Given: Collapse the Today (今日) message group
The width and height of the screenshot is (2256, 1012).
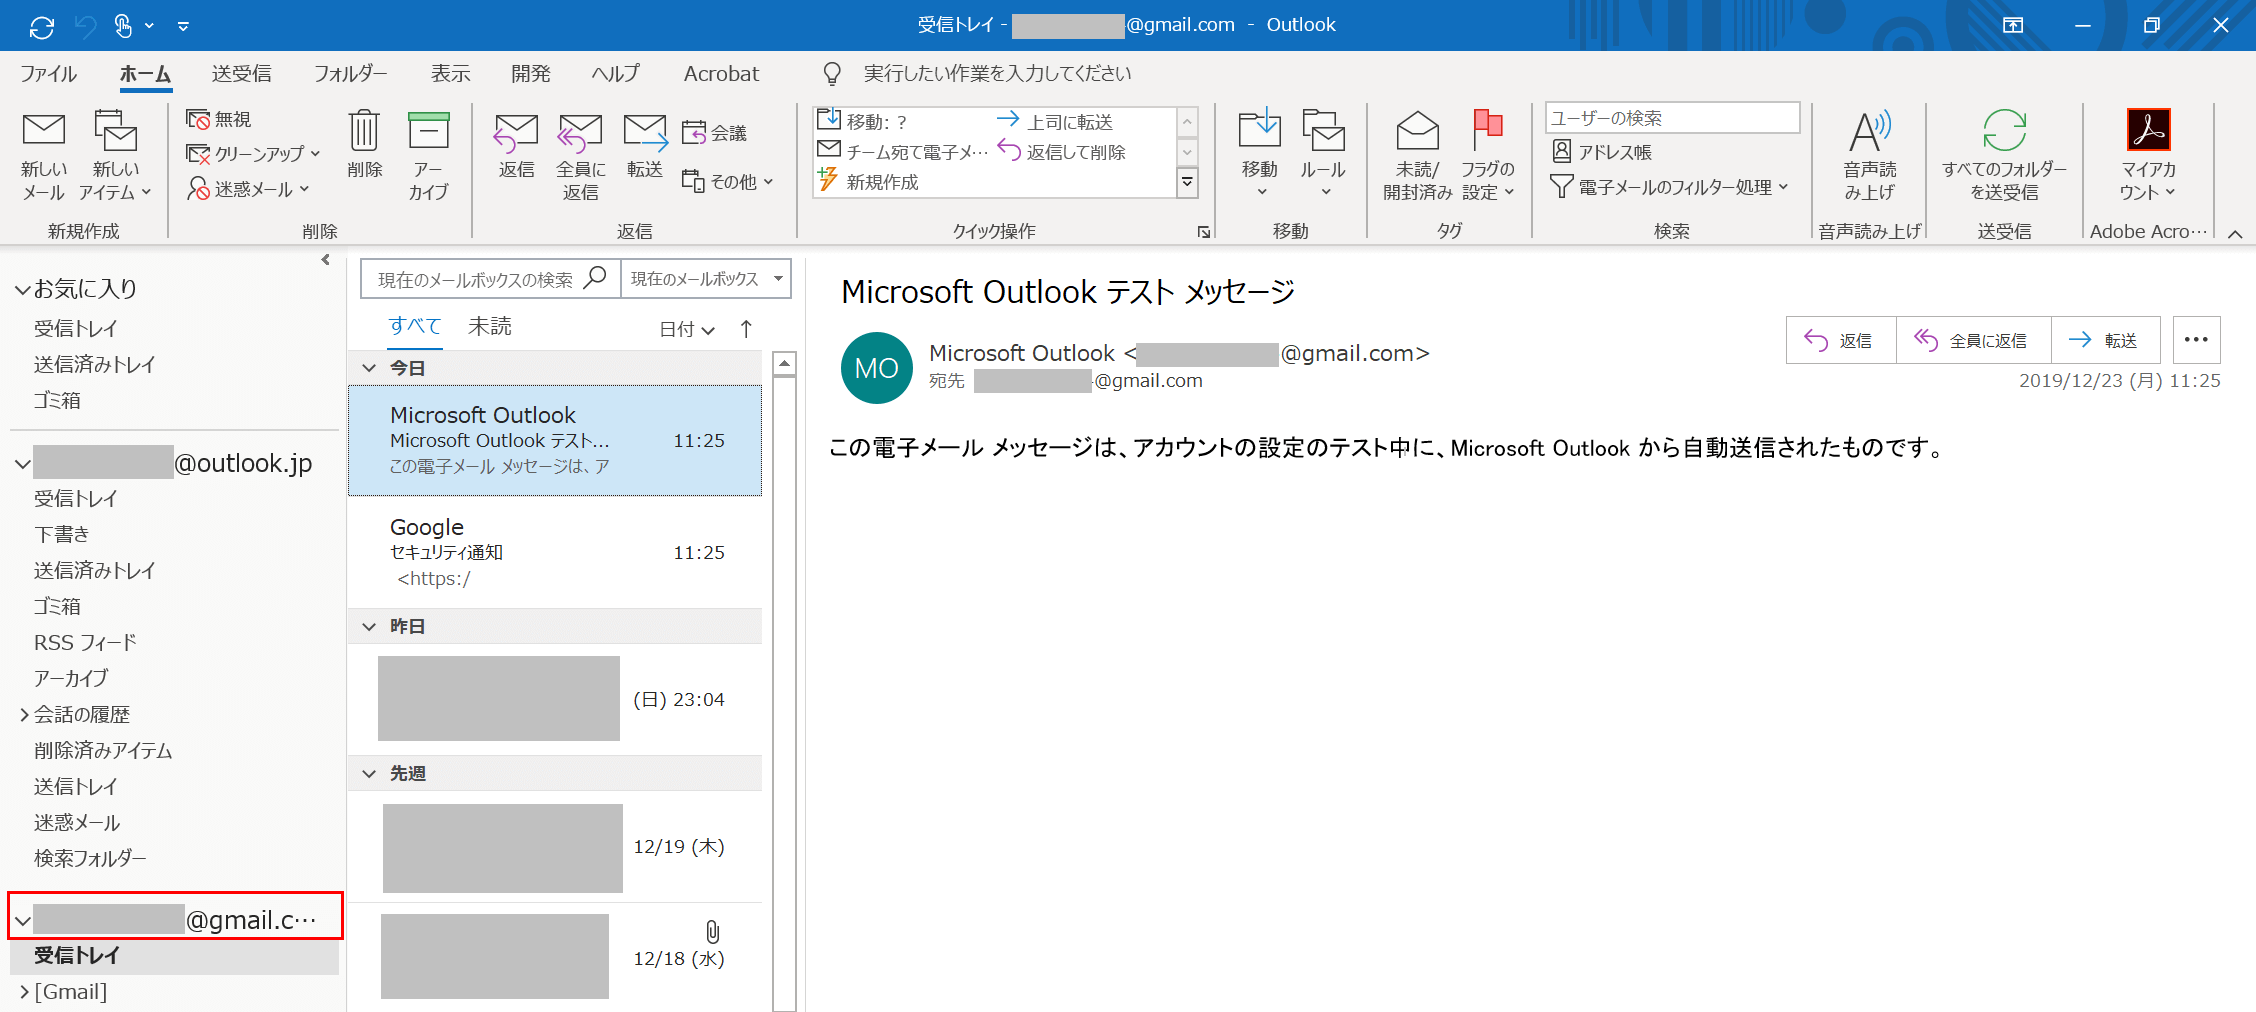Looking at the screenshot, I should 369,368.
